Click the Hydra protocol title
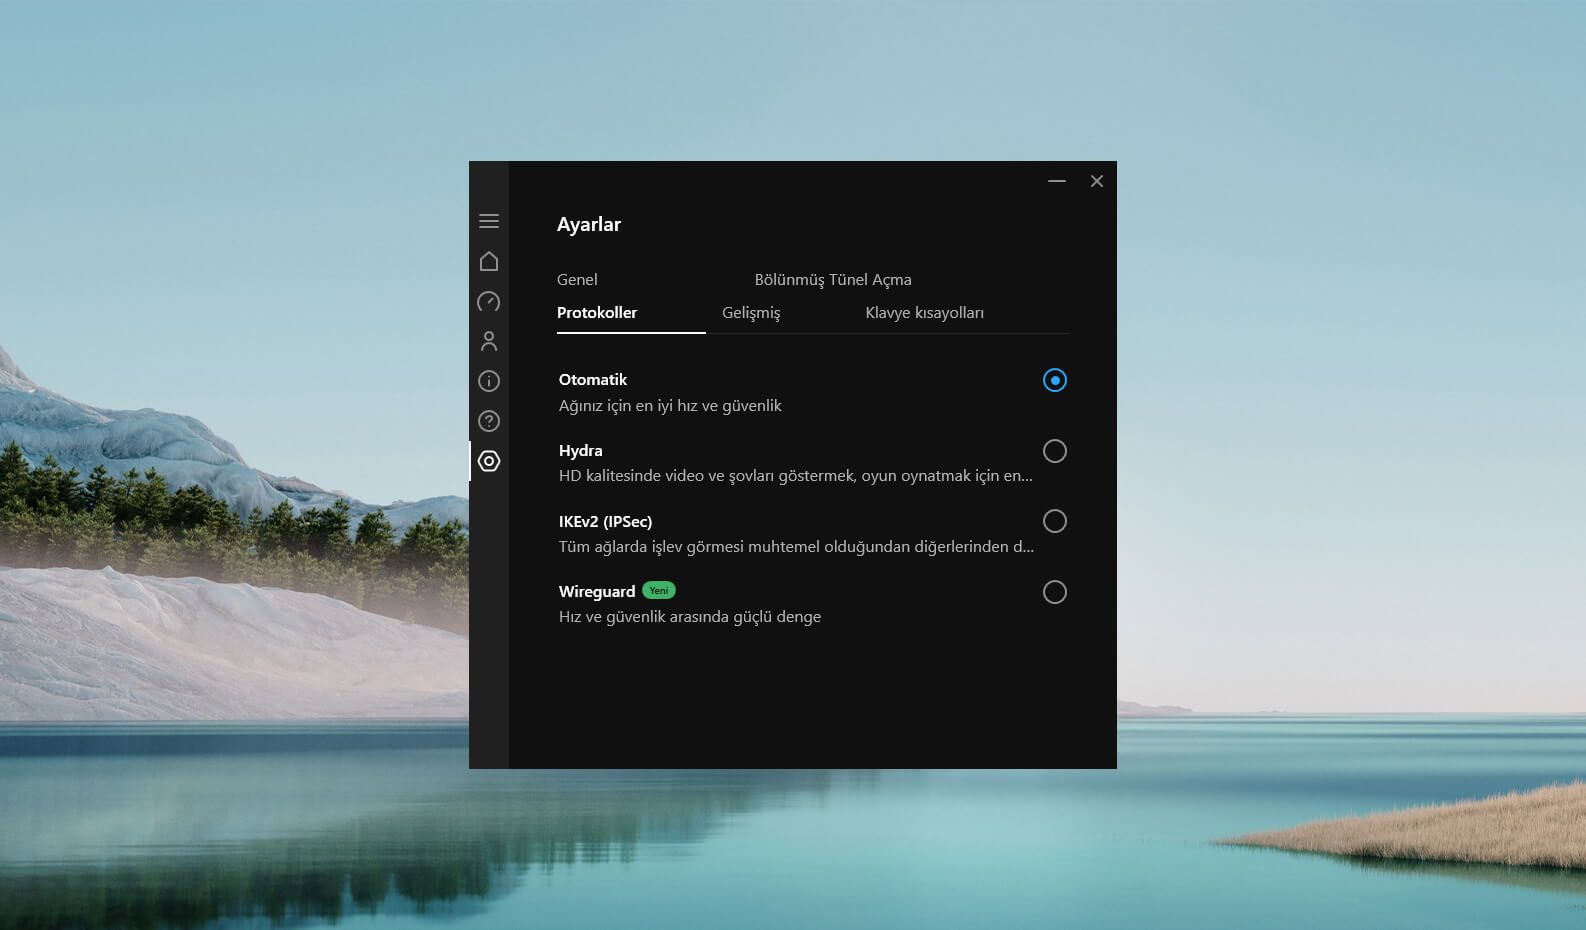This screenshot has height=930, width=1586. [581, 451]
